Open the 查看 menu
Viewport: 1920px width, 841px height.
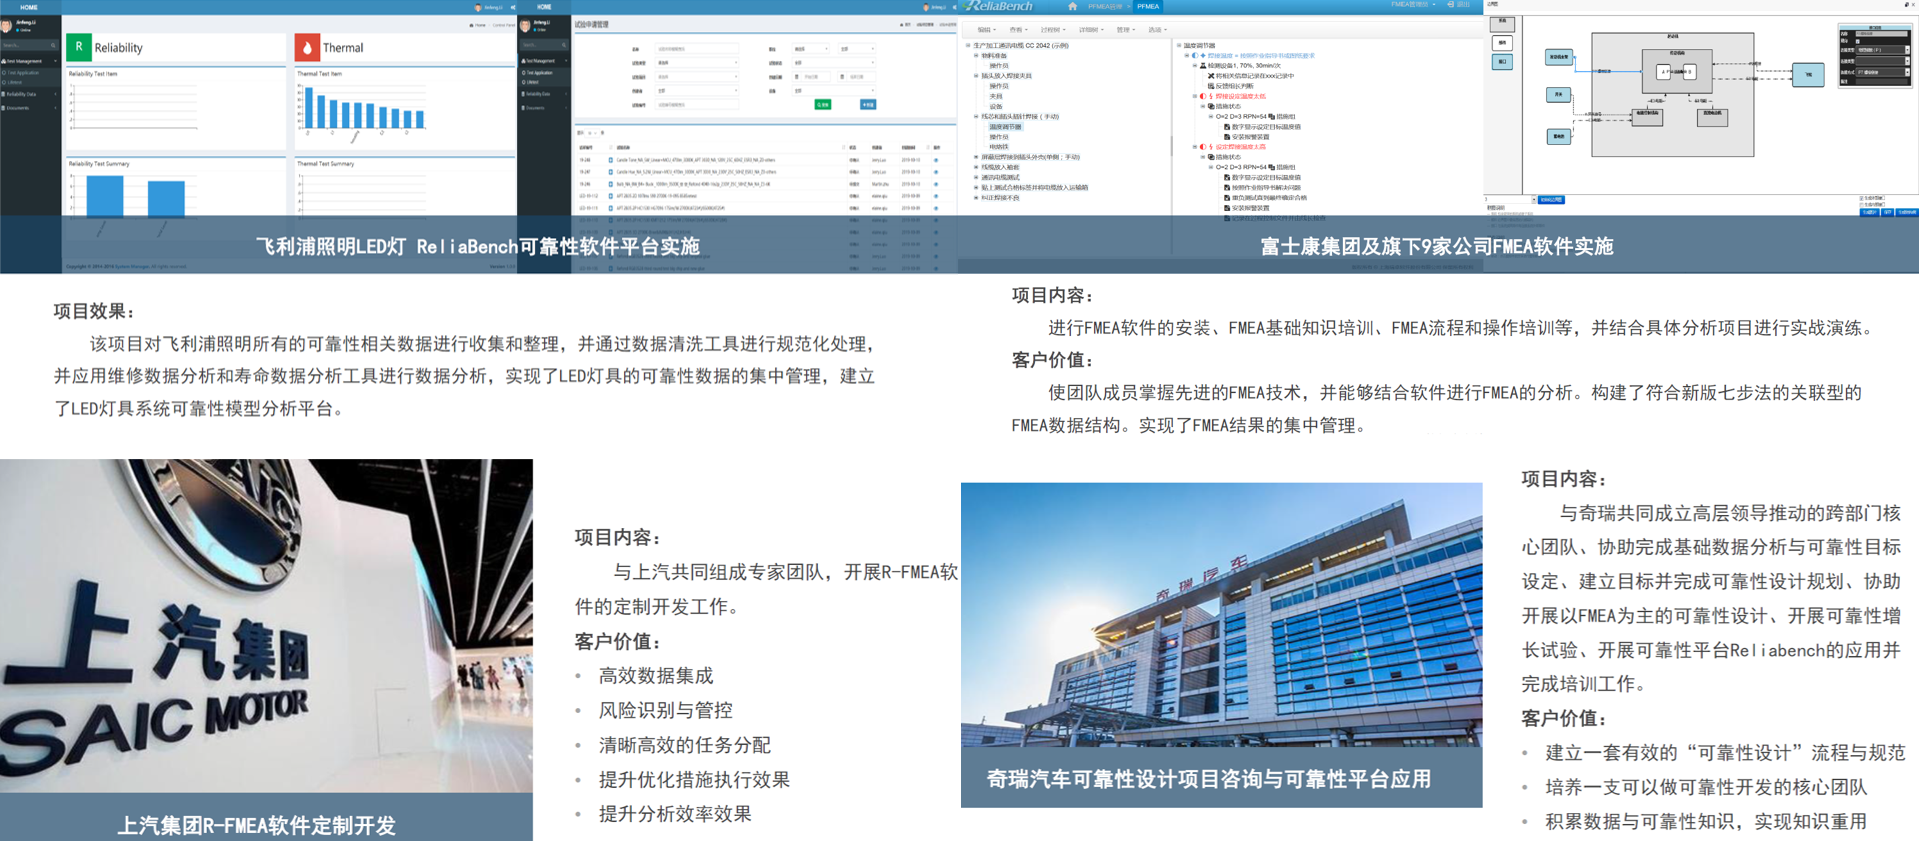[x=1019, y=30]
